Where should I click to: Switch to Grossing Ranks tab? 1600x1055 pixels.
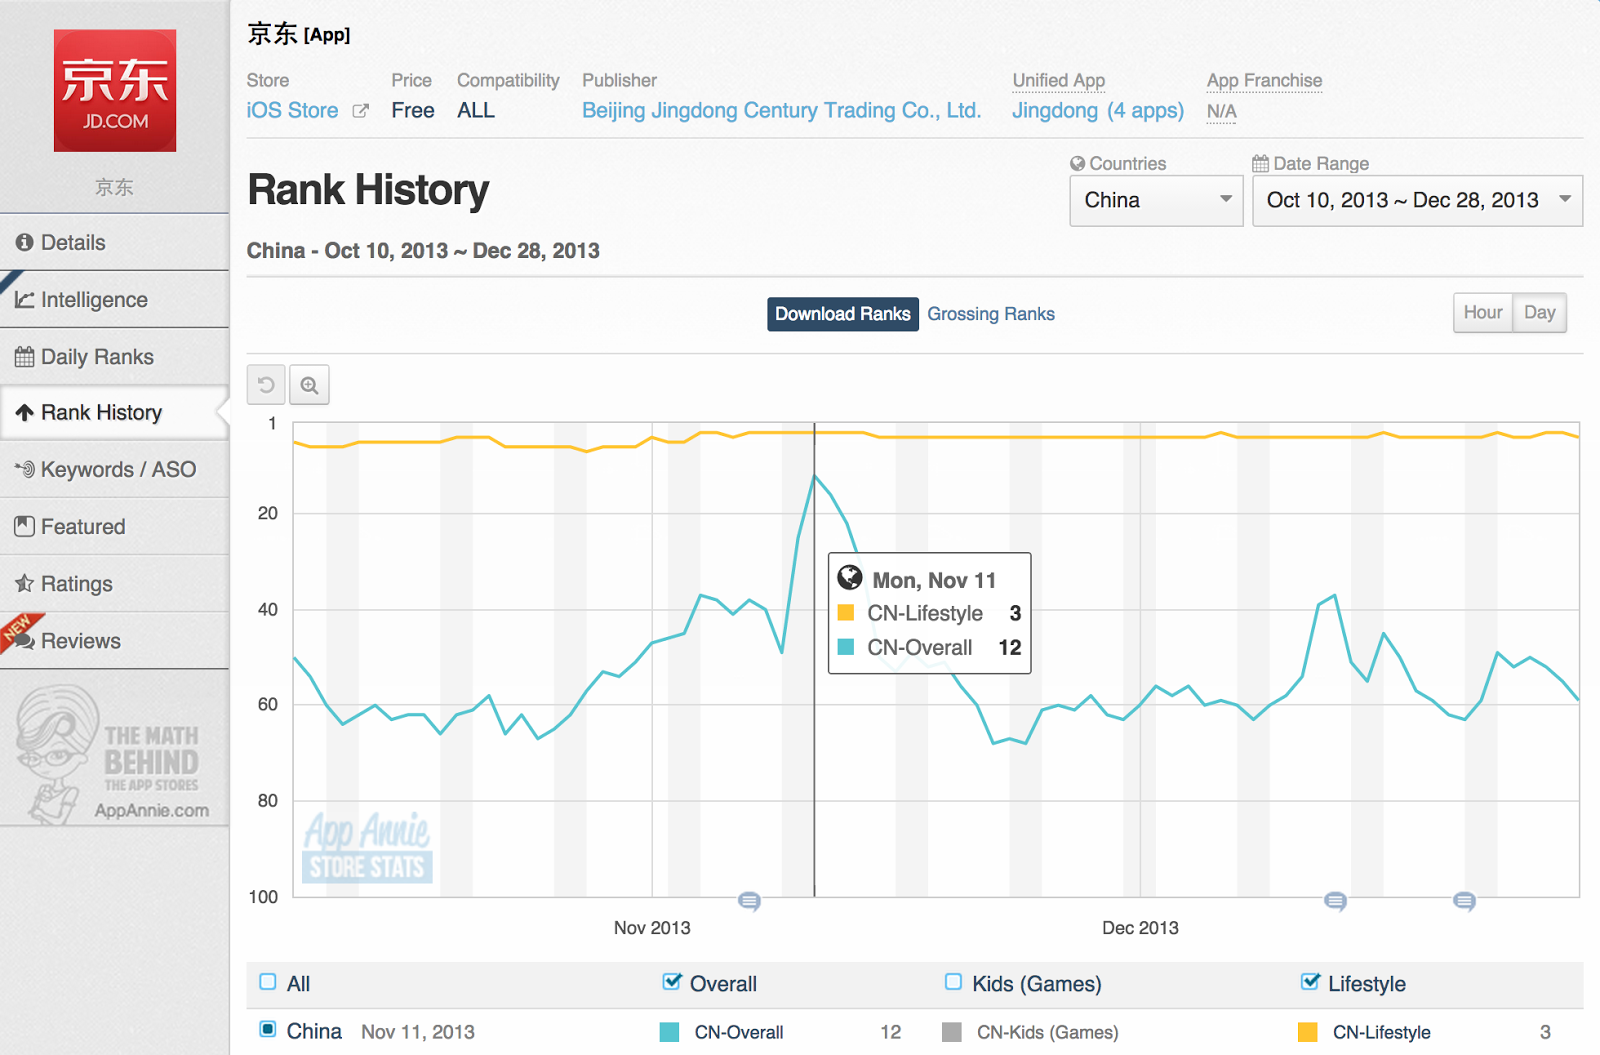click(x=991, y=314)
